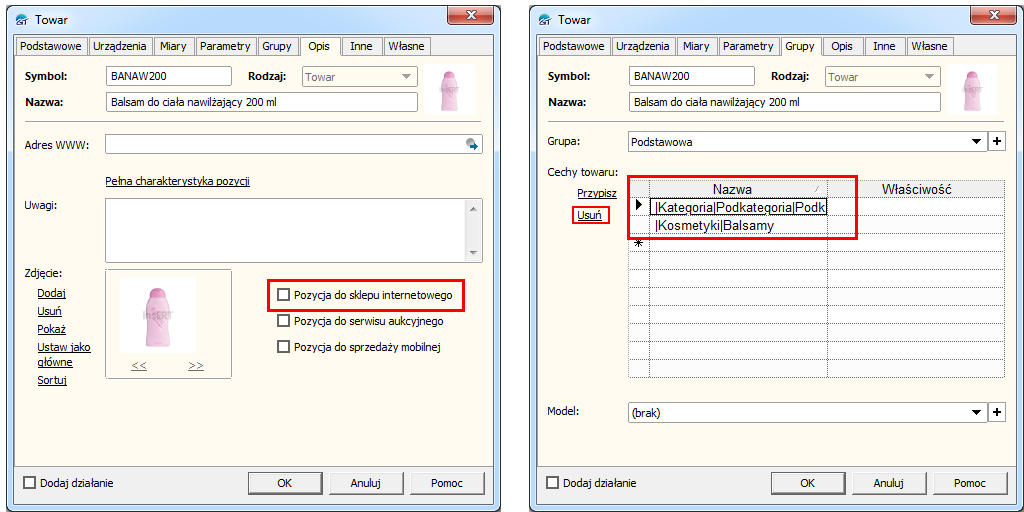Show previous photo with << arrow
1024x512 pixels.
pos(139,366)
